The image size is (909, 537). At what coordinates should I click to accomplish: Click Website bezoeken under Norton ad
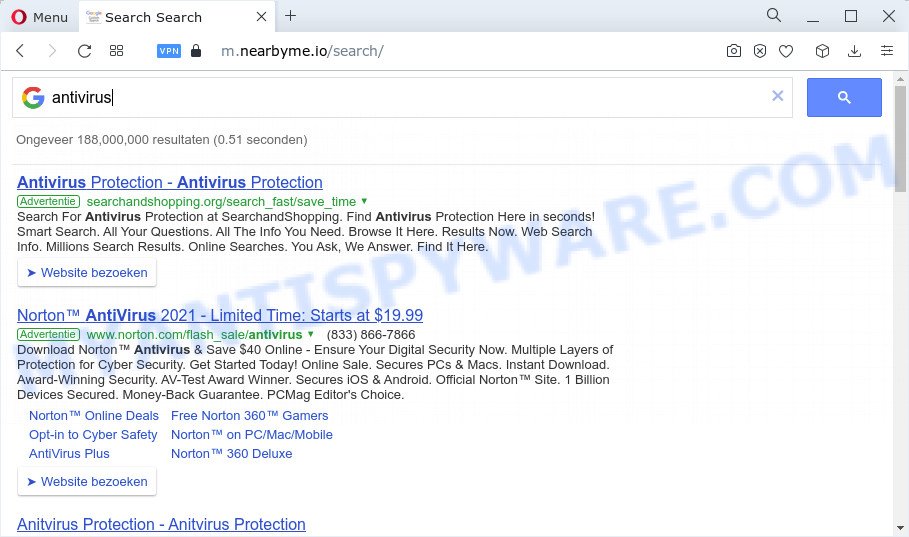click(87, 482)
